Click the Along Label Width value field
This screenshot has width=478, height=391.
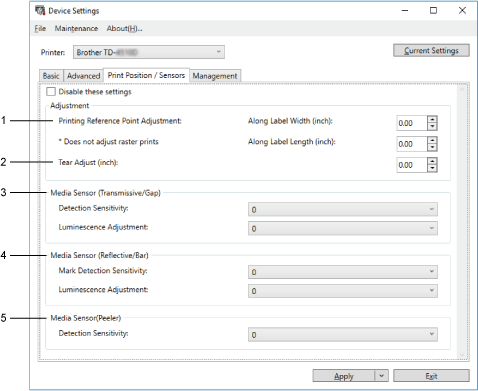tap(412, 123)
